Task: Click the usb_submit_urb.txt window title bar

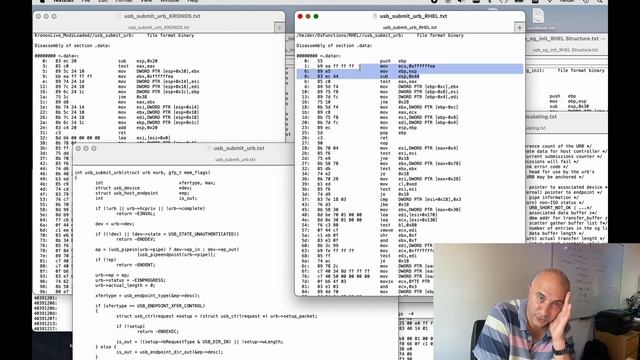Action: (x=239, y=148)
